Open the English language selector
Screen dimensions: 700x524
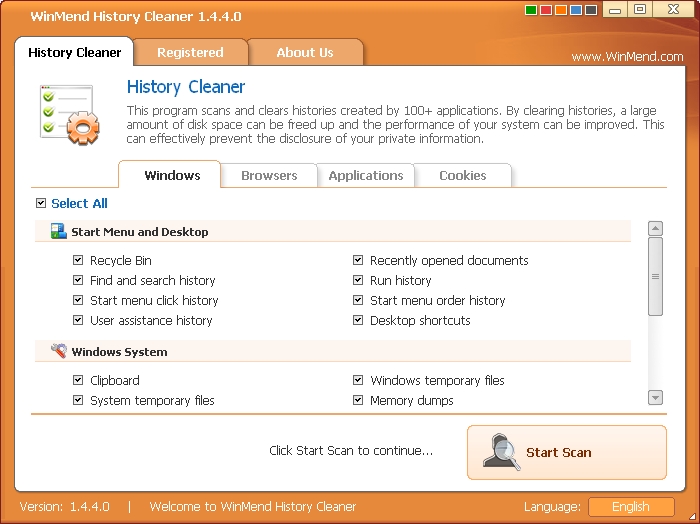click(x=631, y=507)
